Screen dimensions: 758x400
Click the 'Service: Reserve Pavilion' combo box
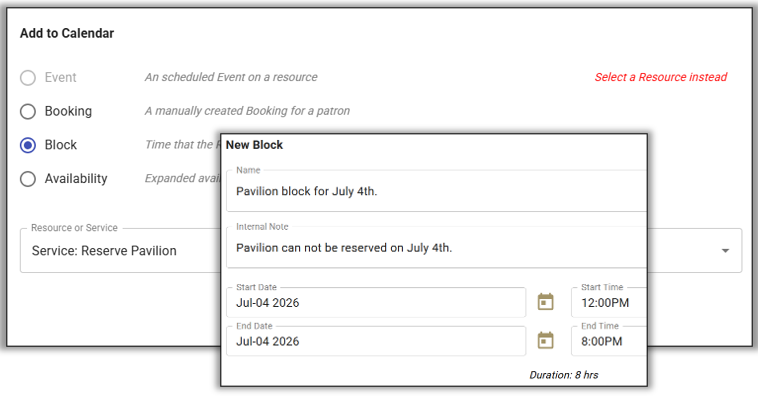120,251
